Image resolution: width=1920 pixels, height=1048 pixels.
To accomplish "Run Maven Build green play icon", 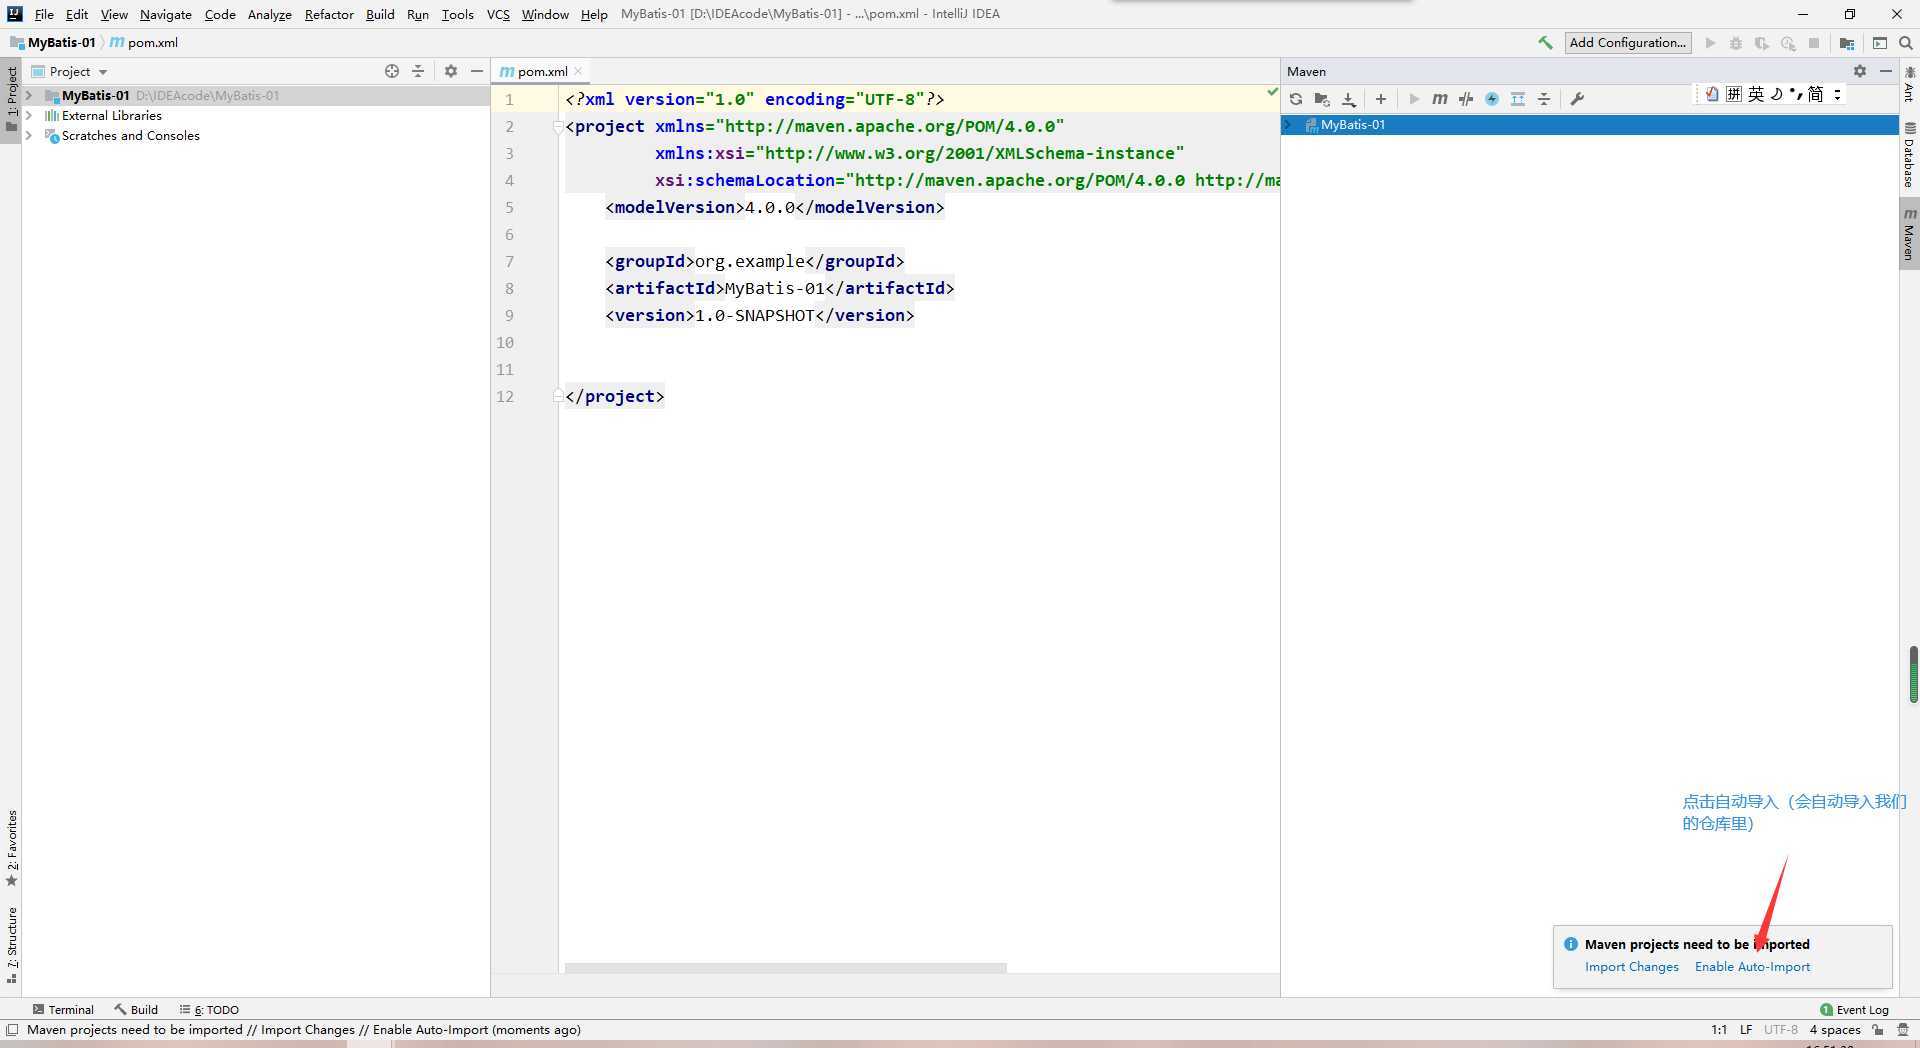I will [x=1414, y=99].
